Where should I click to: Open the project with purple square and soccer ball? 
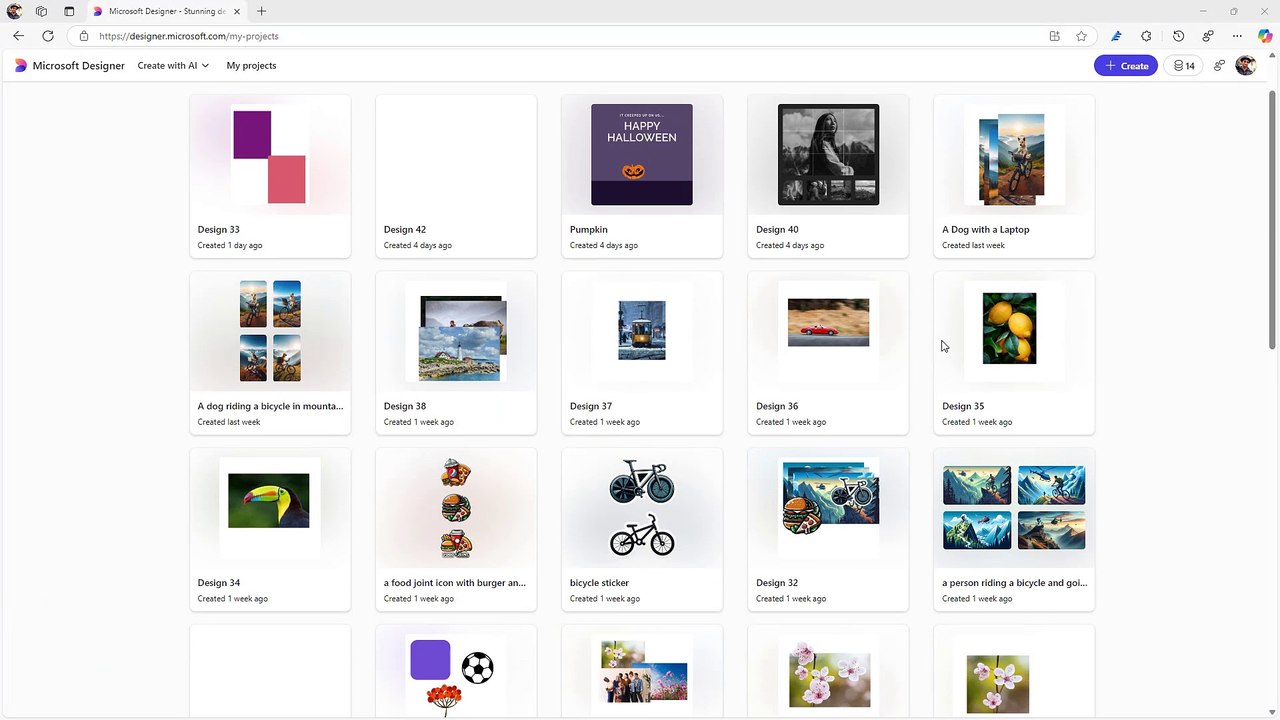point(456,672)
